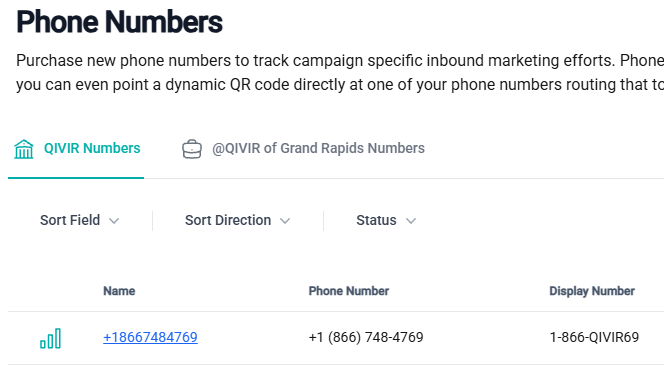Open the Sort Field dropdown
The height and width of the screenshot is (373, 664).
coord(80,221)
